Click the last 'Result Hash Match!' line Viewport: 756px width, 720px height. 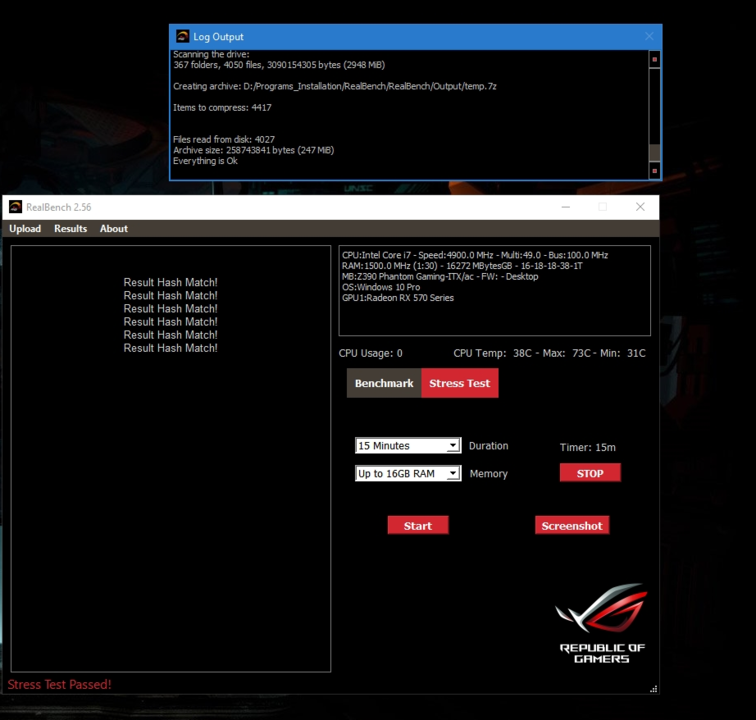(x=171, y=348)
